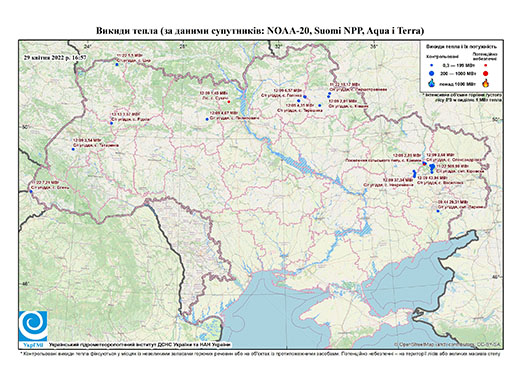Click the '46°' latitude label on the left edge
The image size is (520, 368).
coord(26,283)
